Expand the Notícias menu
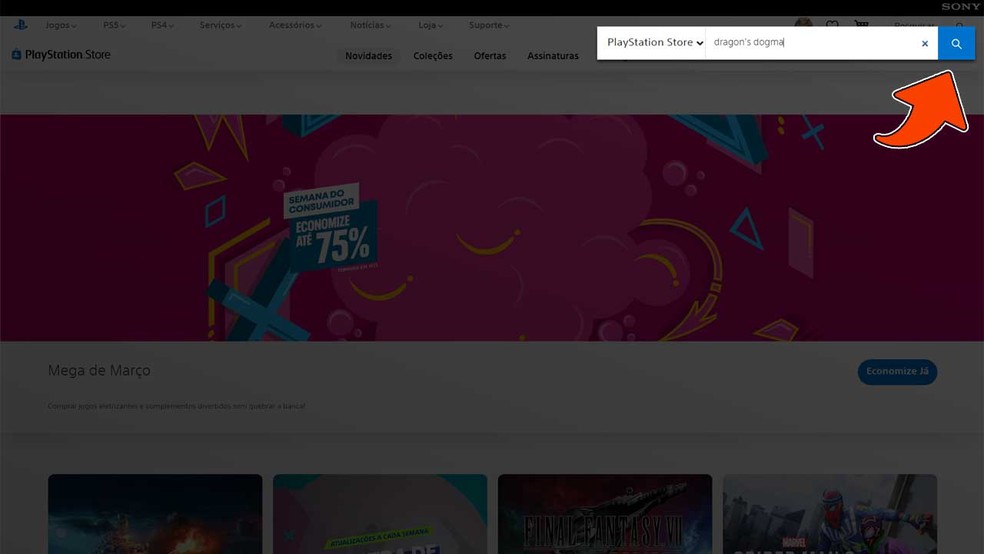Screen dimensions: 984x554 point(370,25)
